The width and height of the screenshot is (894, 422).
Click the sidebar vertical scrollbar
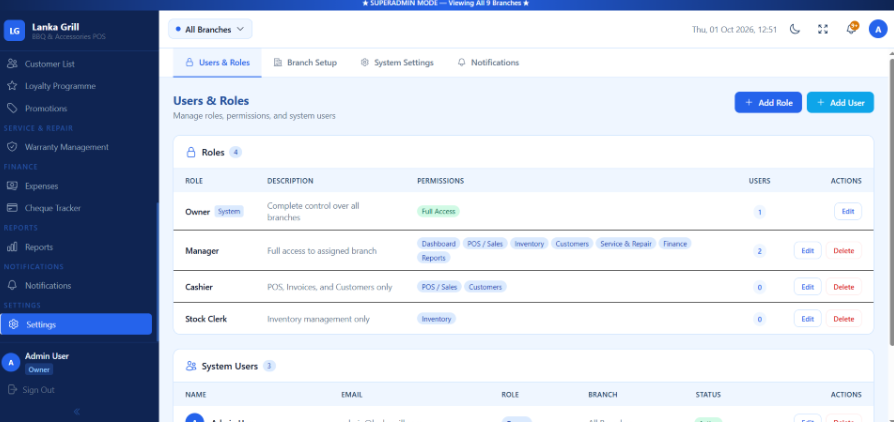157,272
